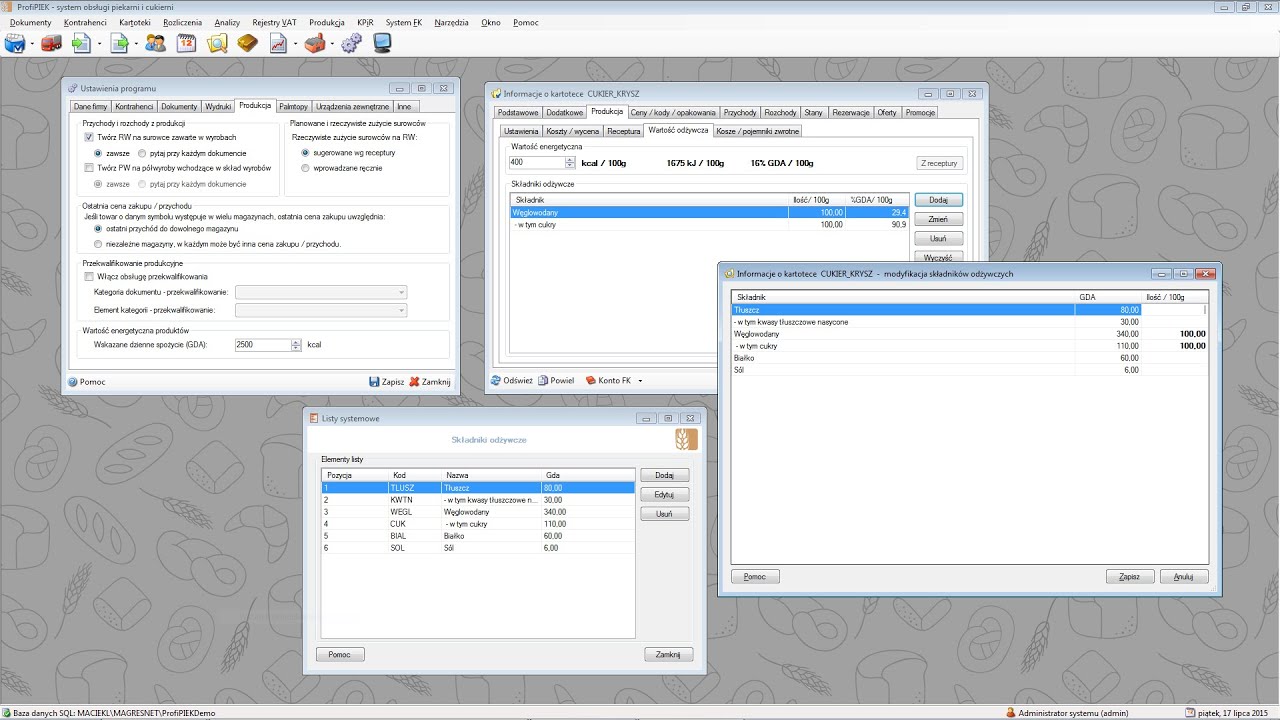Select 'pytaj przy każdym dokumencie' under Twórz RW
Image resolution: width=1280 pixels, height=720 pixels.
141,153
